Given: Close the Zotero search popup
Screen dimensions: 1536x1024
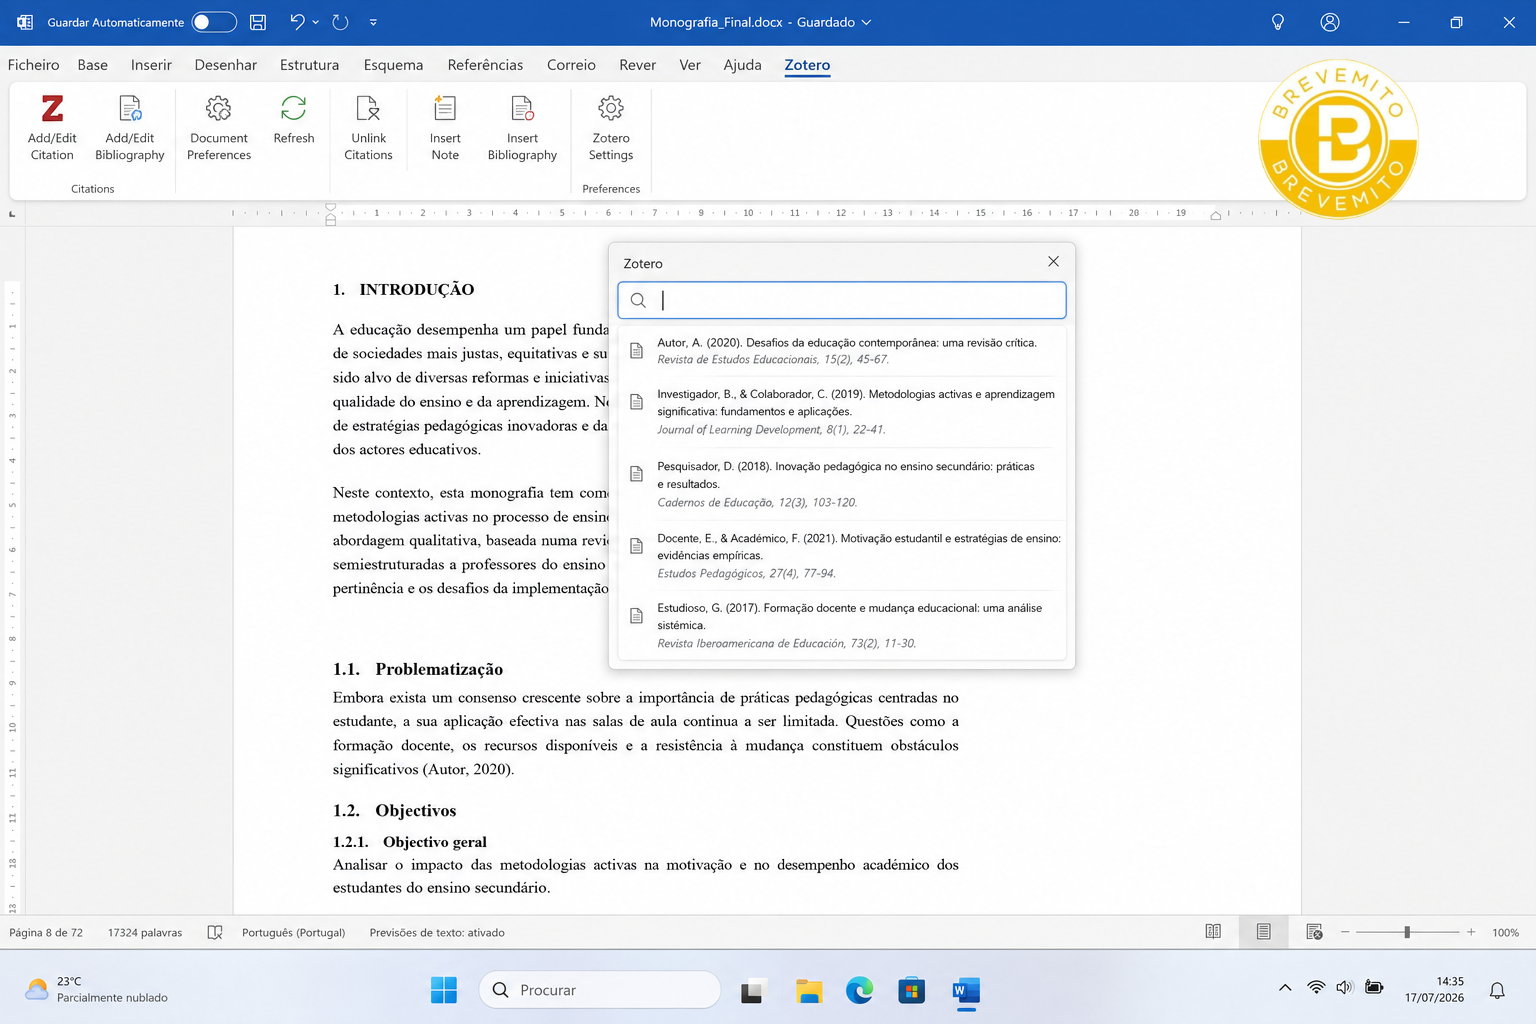Looking at the screenshot, I should tap(1053, 261).
